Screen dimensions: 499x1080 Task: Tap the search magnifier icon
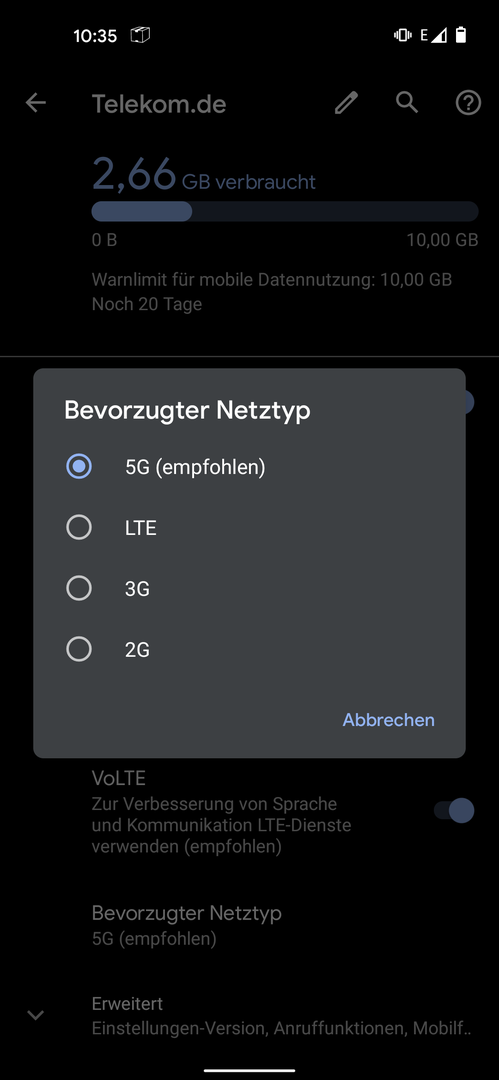click(x=407, y=103)
